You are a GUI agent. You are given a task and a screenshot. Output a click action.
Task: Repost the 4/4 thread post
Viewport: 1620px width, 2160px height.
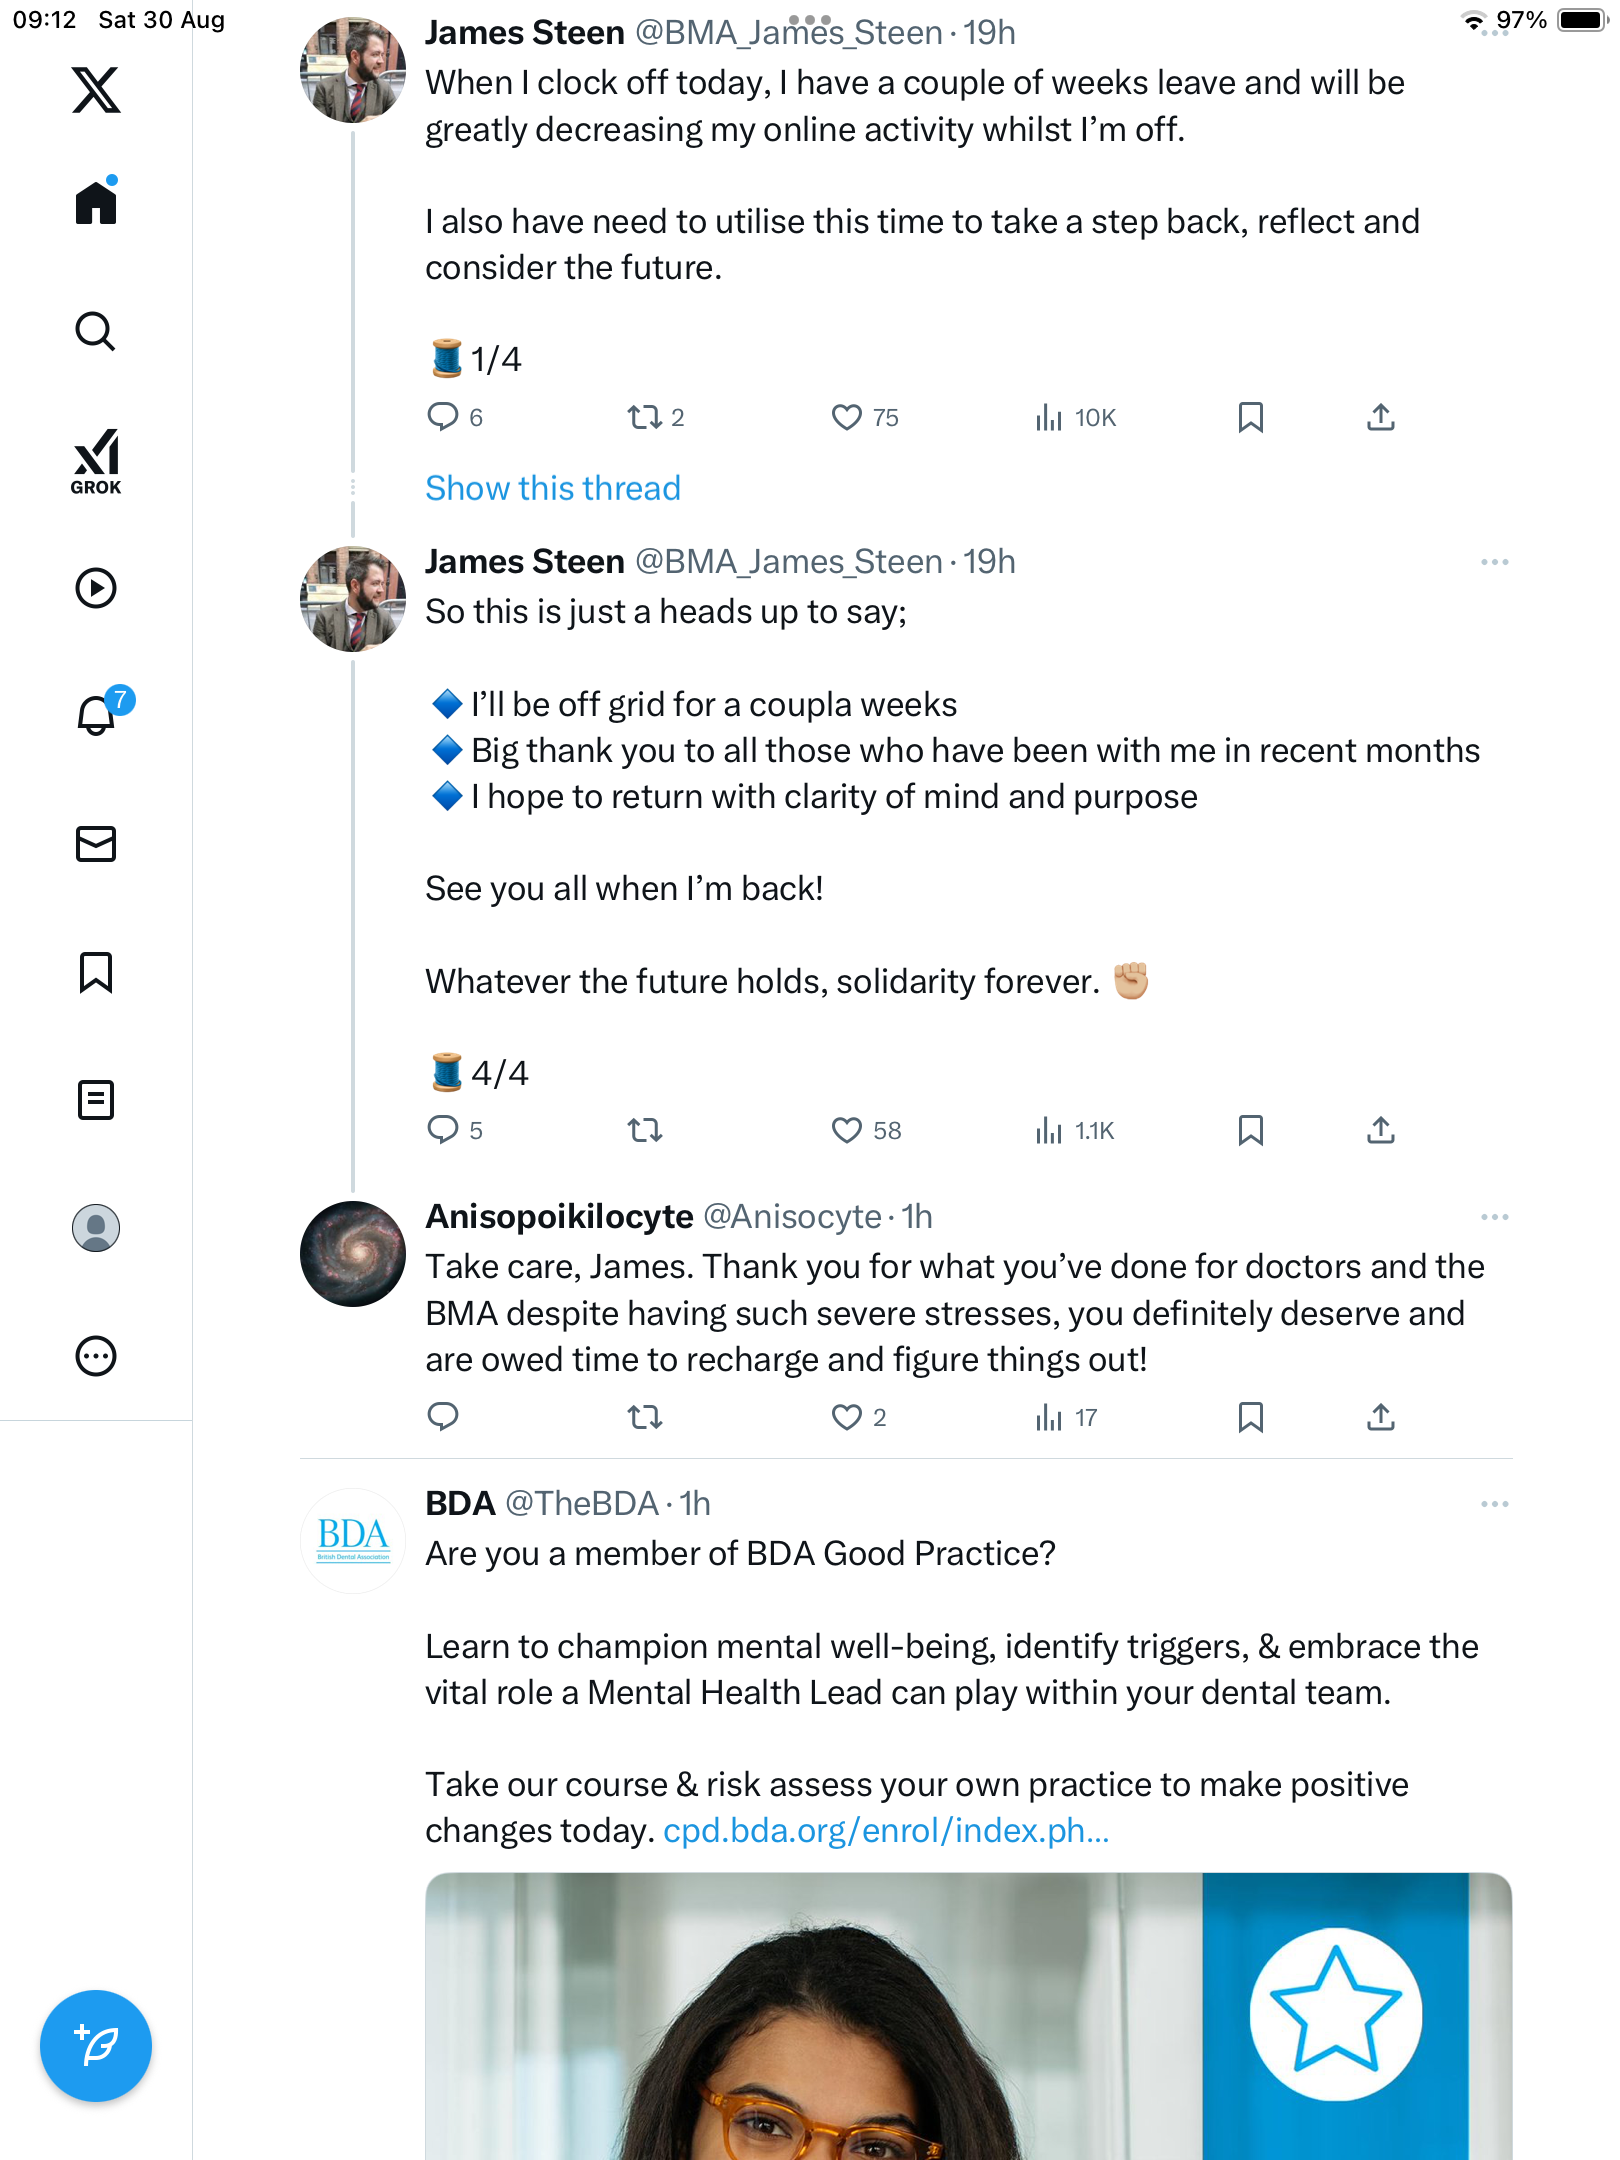point(645,1130)
